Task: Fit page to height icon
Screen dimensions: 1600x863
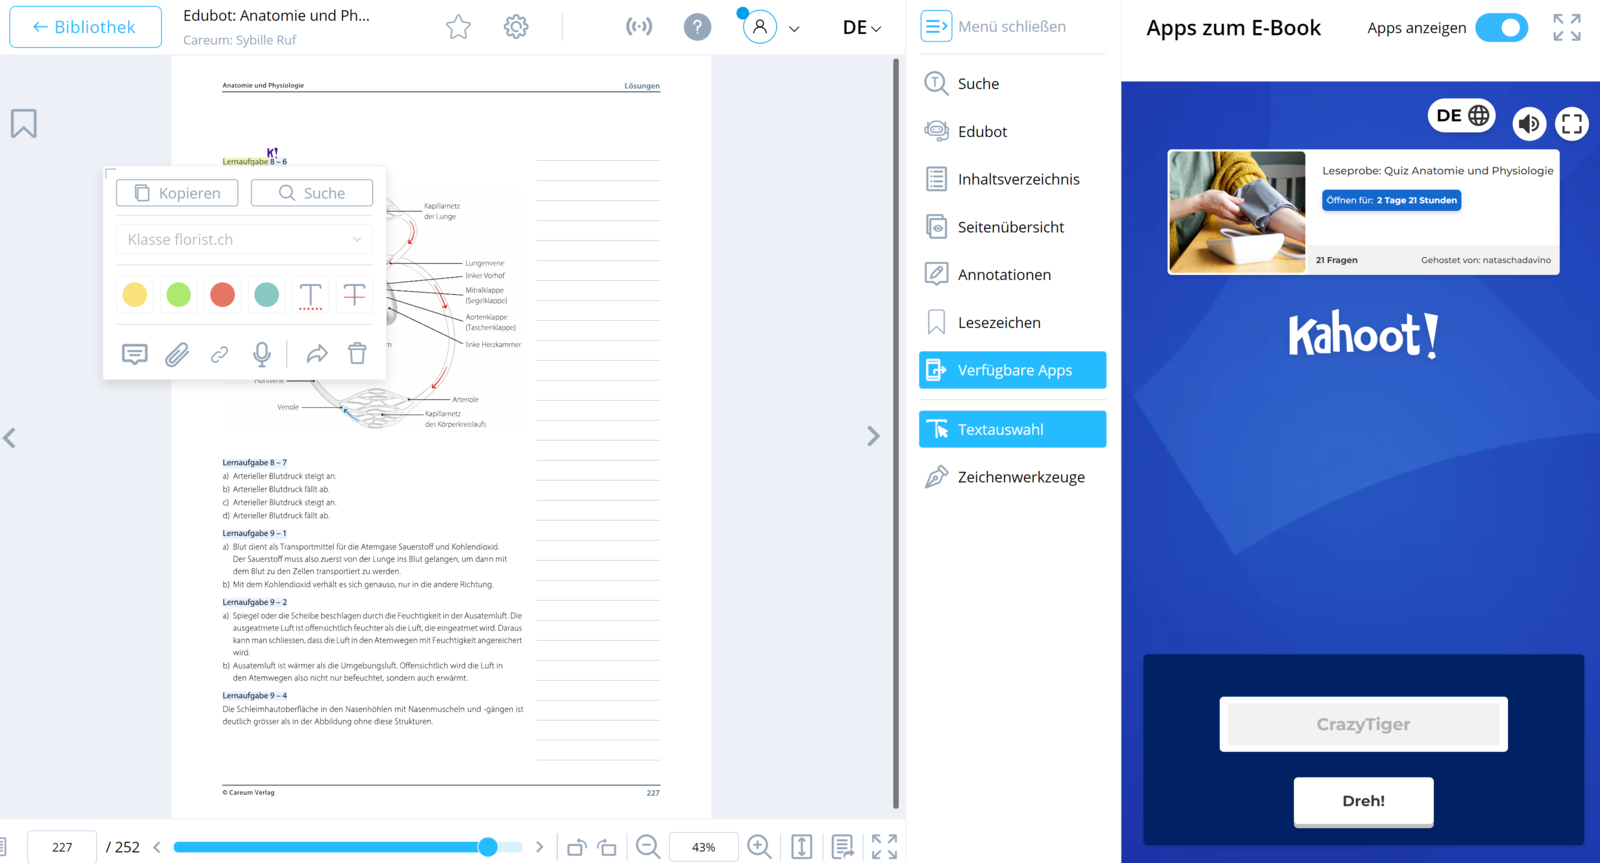Action: (802, 847)
